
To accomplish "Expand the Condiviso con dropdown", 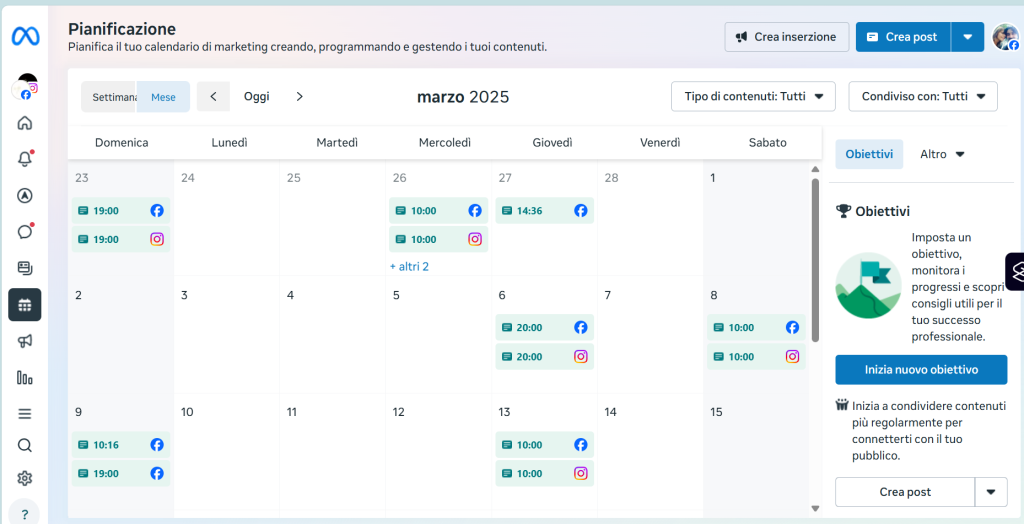I will coord(923,97).
